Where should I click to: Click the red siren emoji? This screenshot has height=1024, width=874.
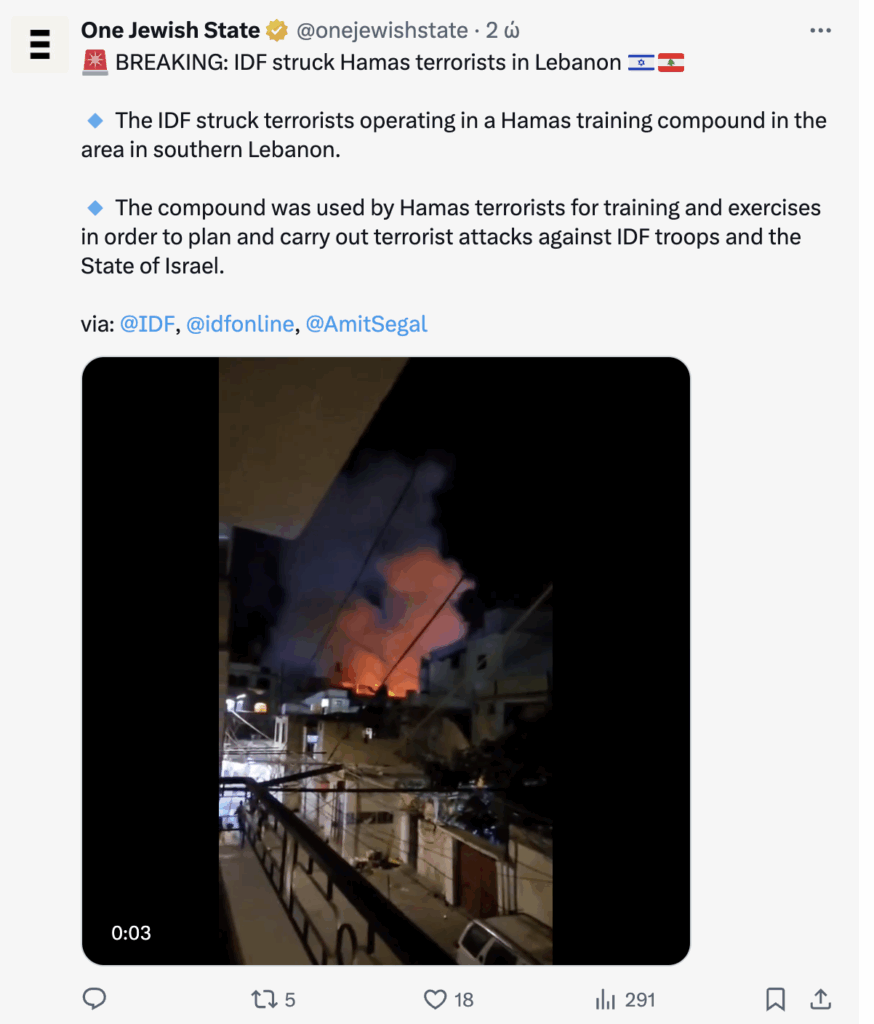point(95,63)
